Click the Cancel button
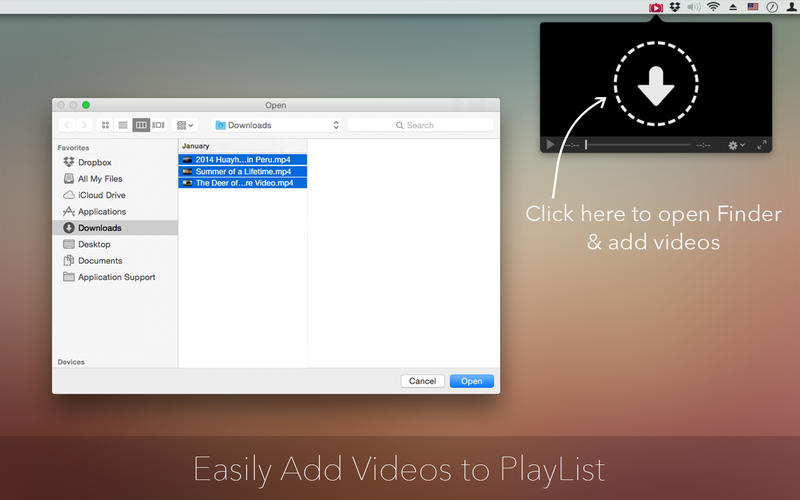The height and width of the screenshot is (500, 800). 422,381
